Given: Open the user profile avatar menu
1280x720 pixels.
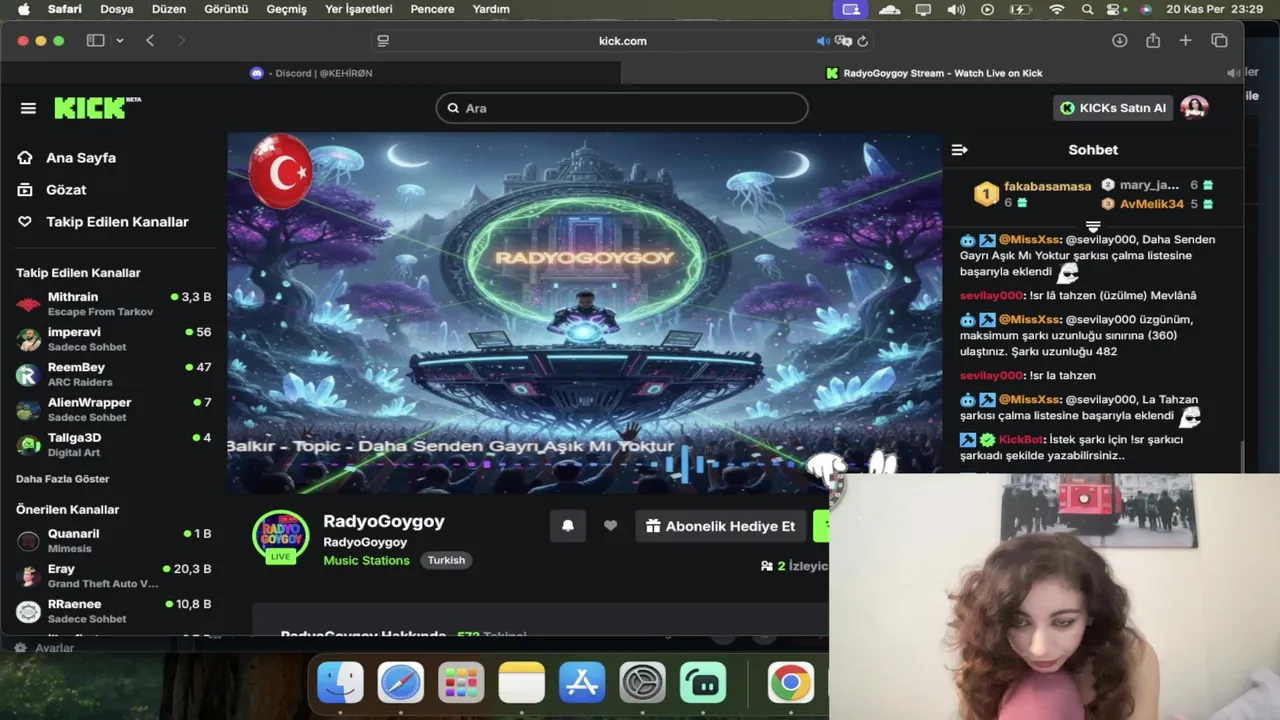Looking at the screenshot, I should click(1194, 108).
